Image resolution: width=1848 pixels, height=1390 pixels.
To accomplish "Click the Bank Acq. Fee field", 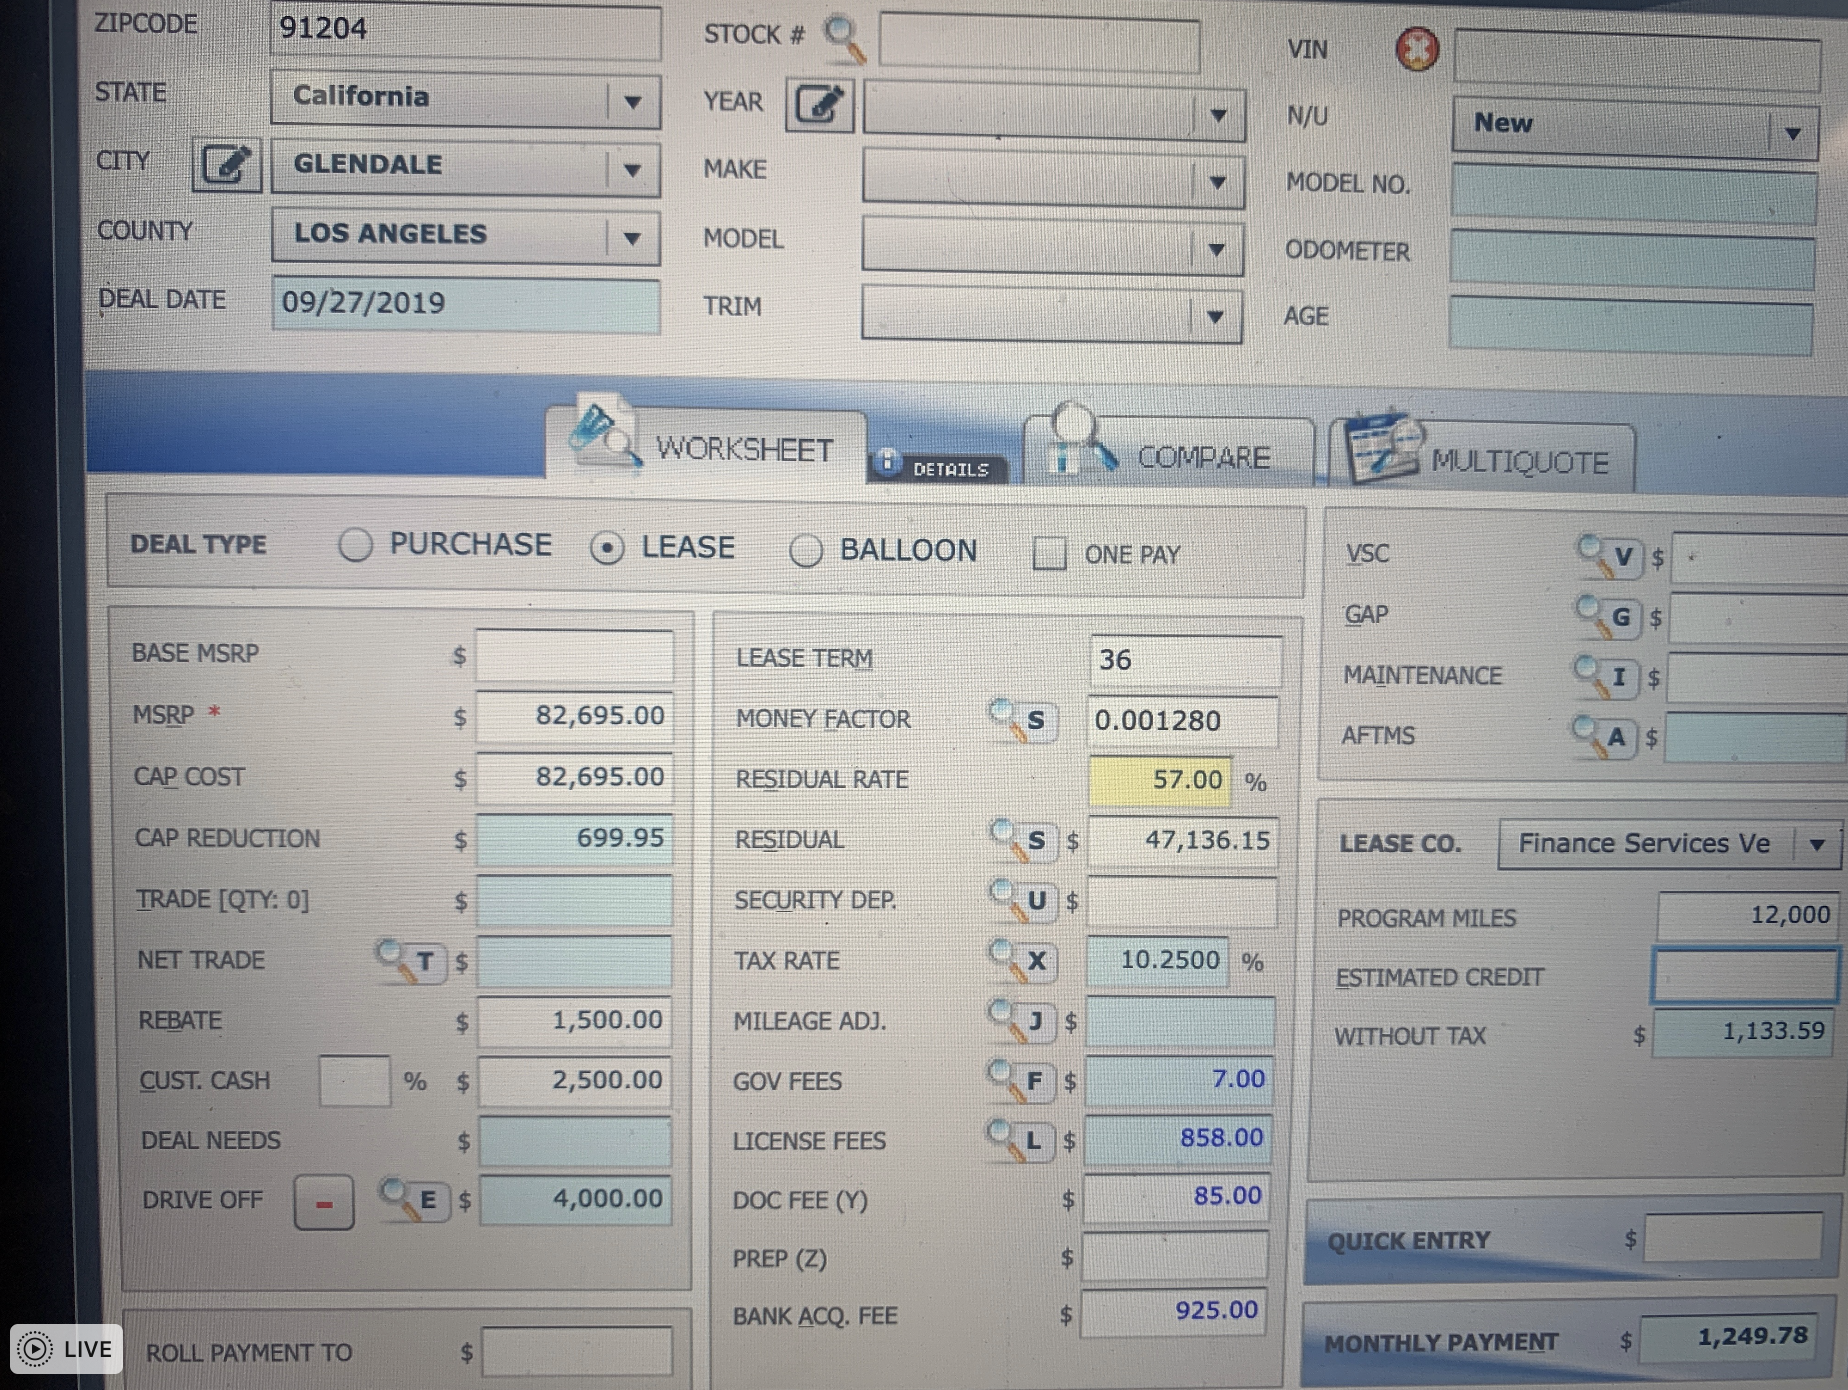I will (x=1174, y=1312).
